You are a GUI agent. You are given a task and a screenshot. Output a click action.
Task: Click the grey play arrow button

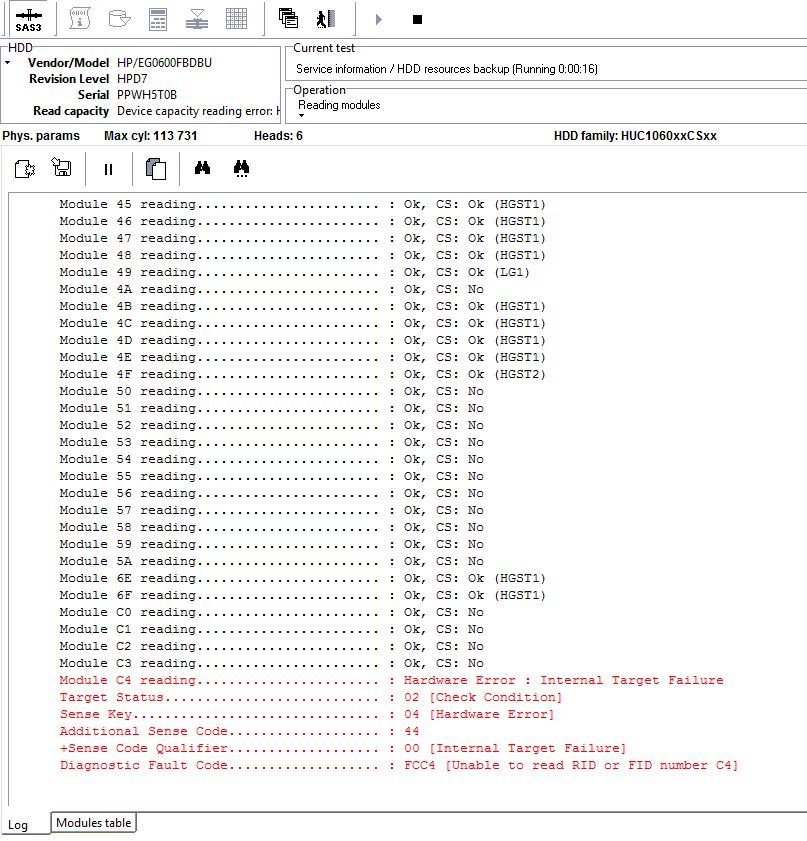[x=379, y=20]
